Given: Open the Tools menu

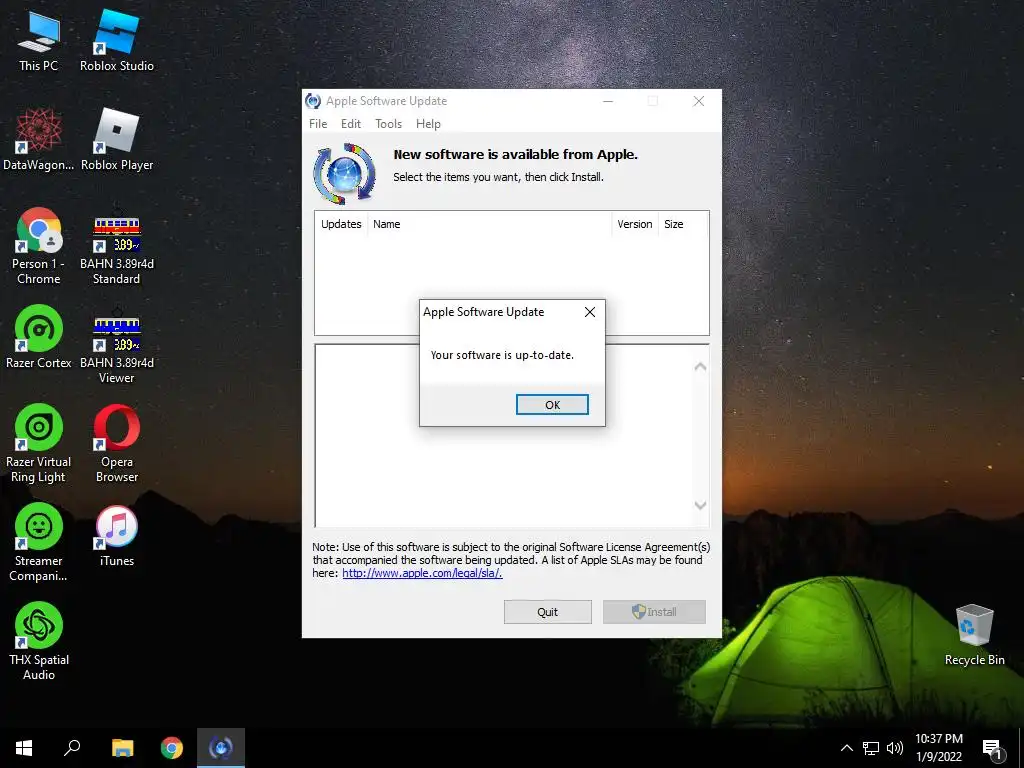Looking at the screenshot, I should pos(388,123).
